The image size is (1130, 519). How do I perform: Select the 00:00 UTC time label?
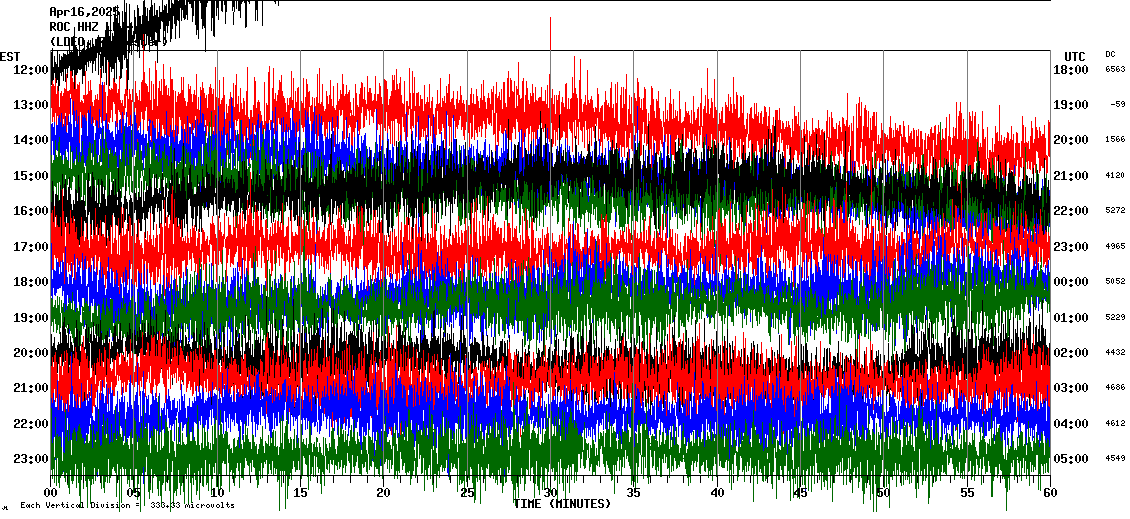click(1070, 282)
